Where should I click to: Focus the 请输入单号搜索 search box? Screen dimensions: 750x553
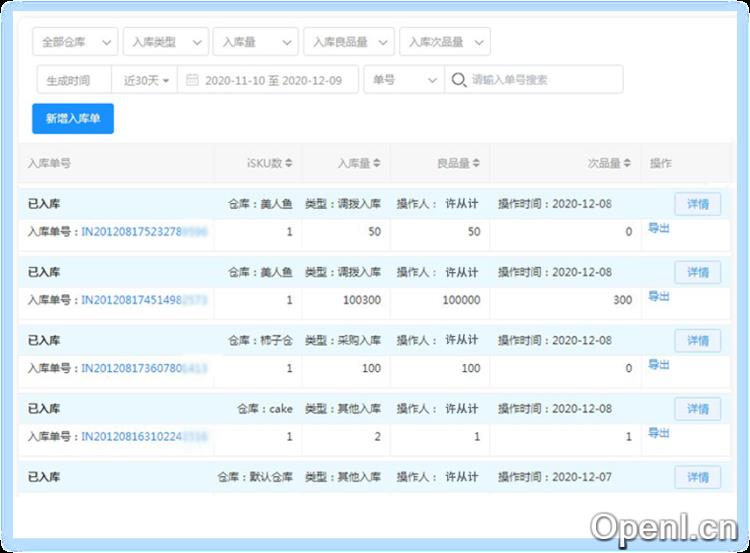(534, 80)
